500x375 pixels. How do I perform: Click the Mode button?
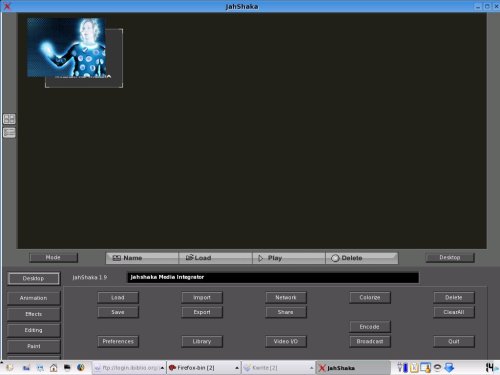pyautogui.click(x=53, y=257)
